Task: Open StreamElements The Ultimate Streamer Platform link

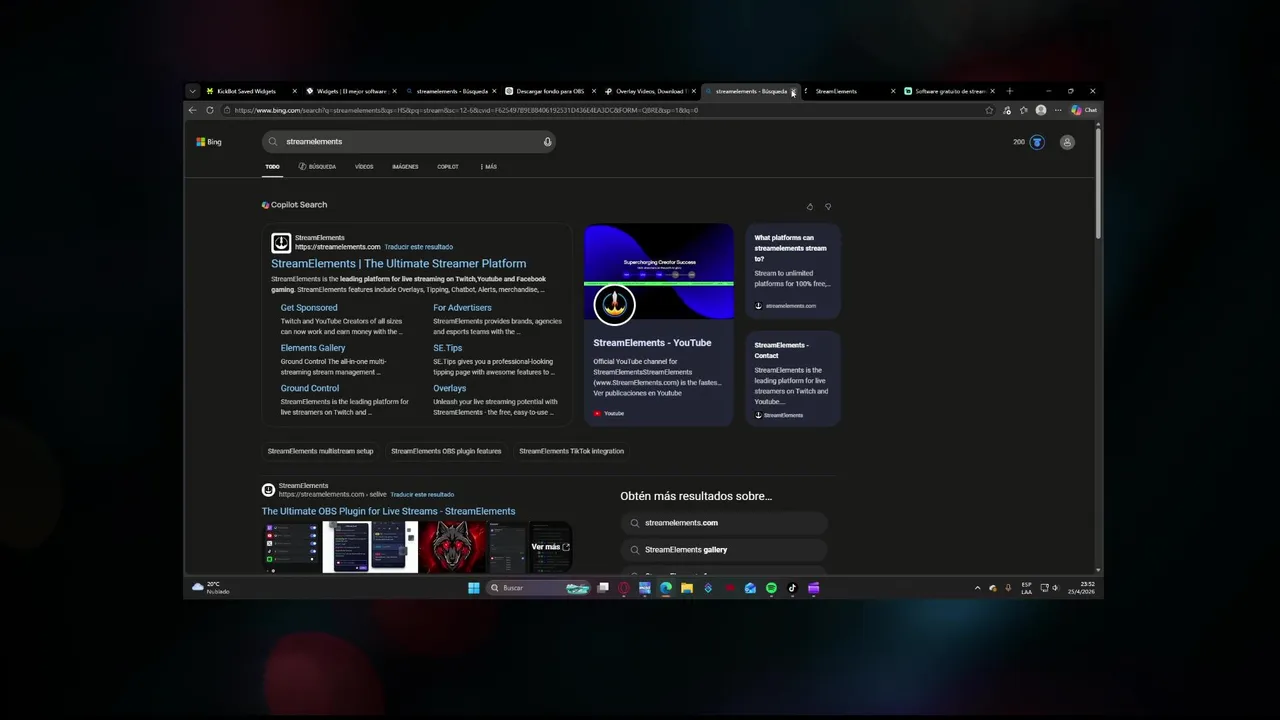Action: point(398,264)
